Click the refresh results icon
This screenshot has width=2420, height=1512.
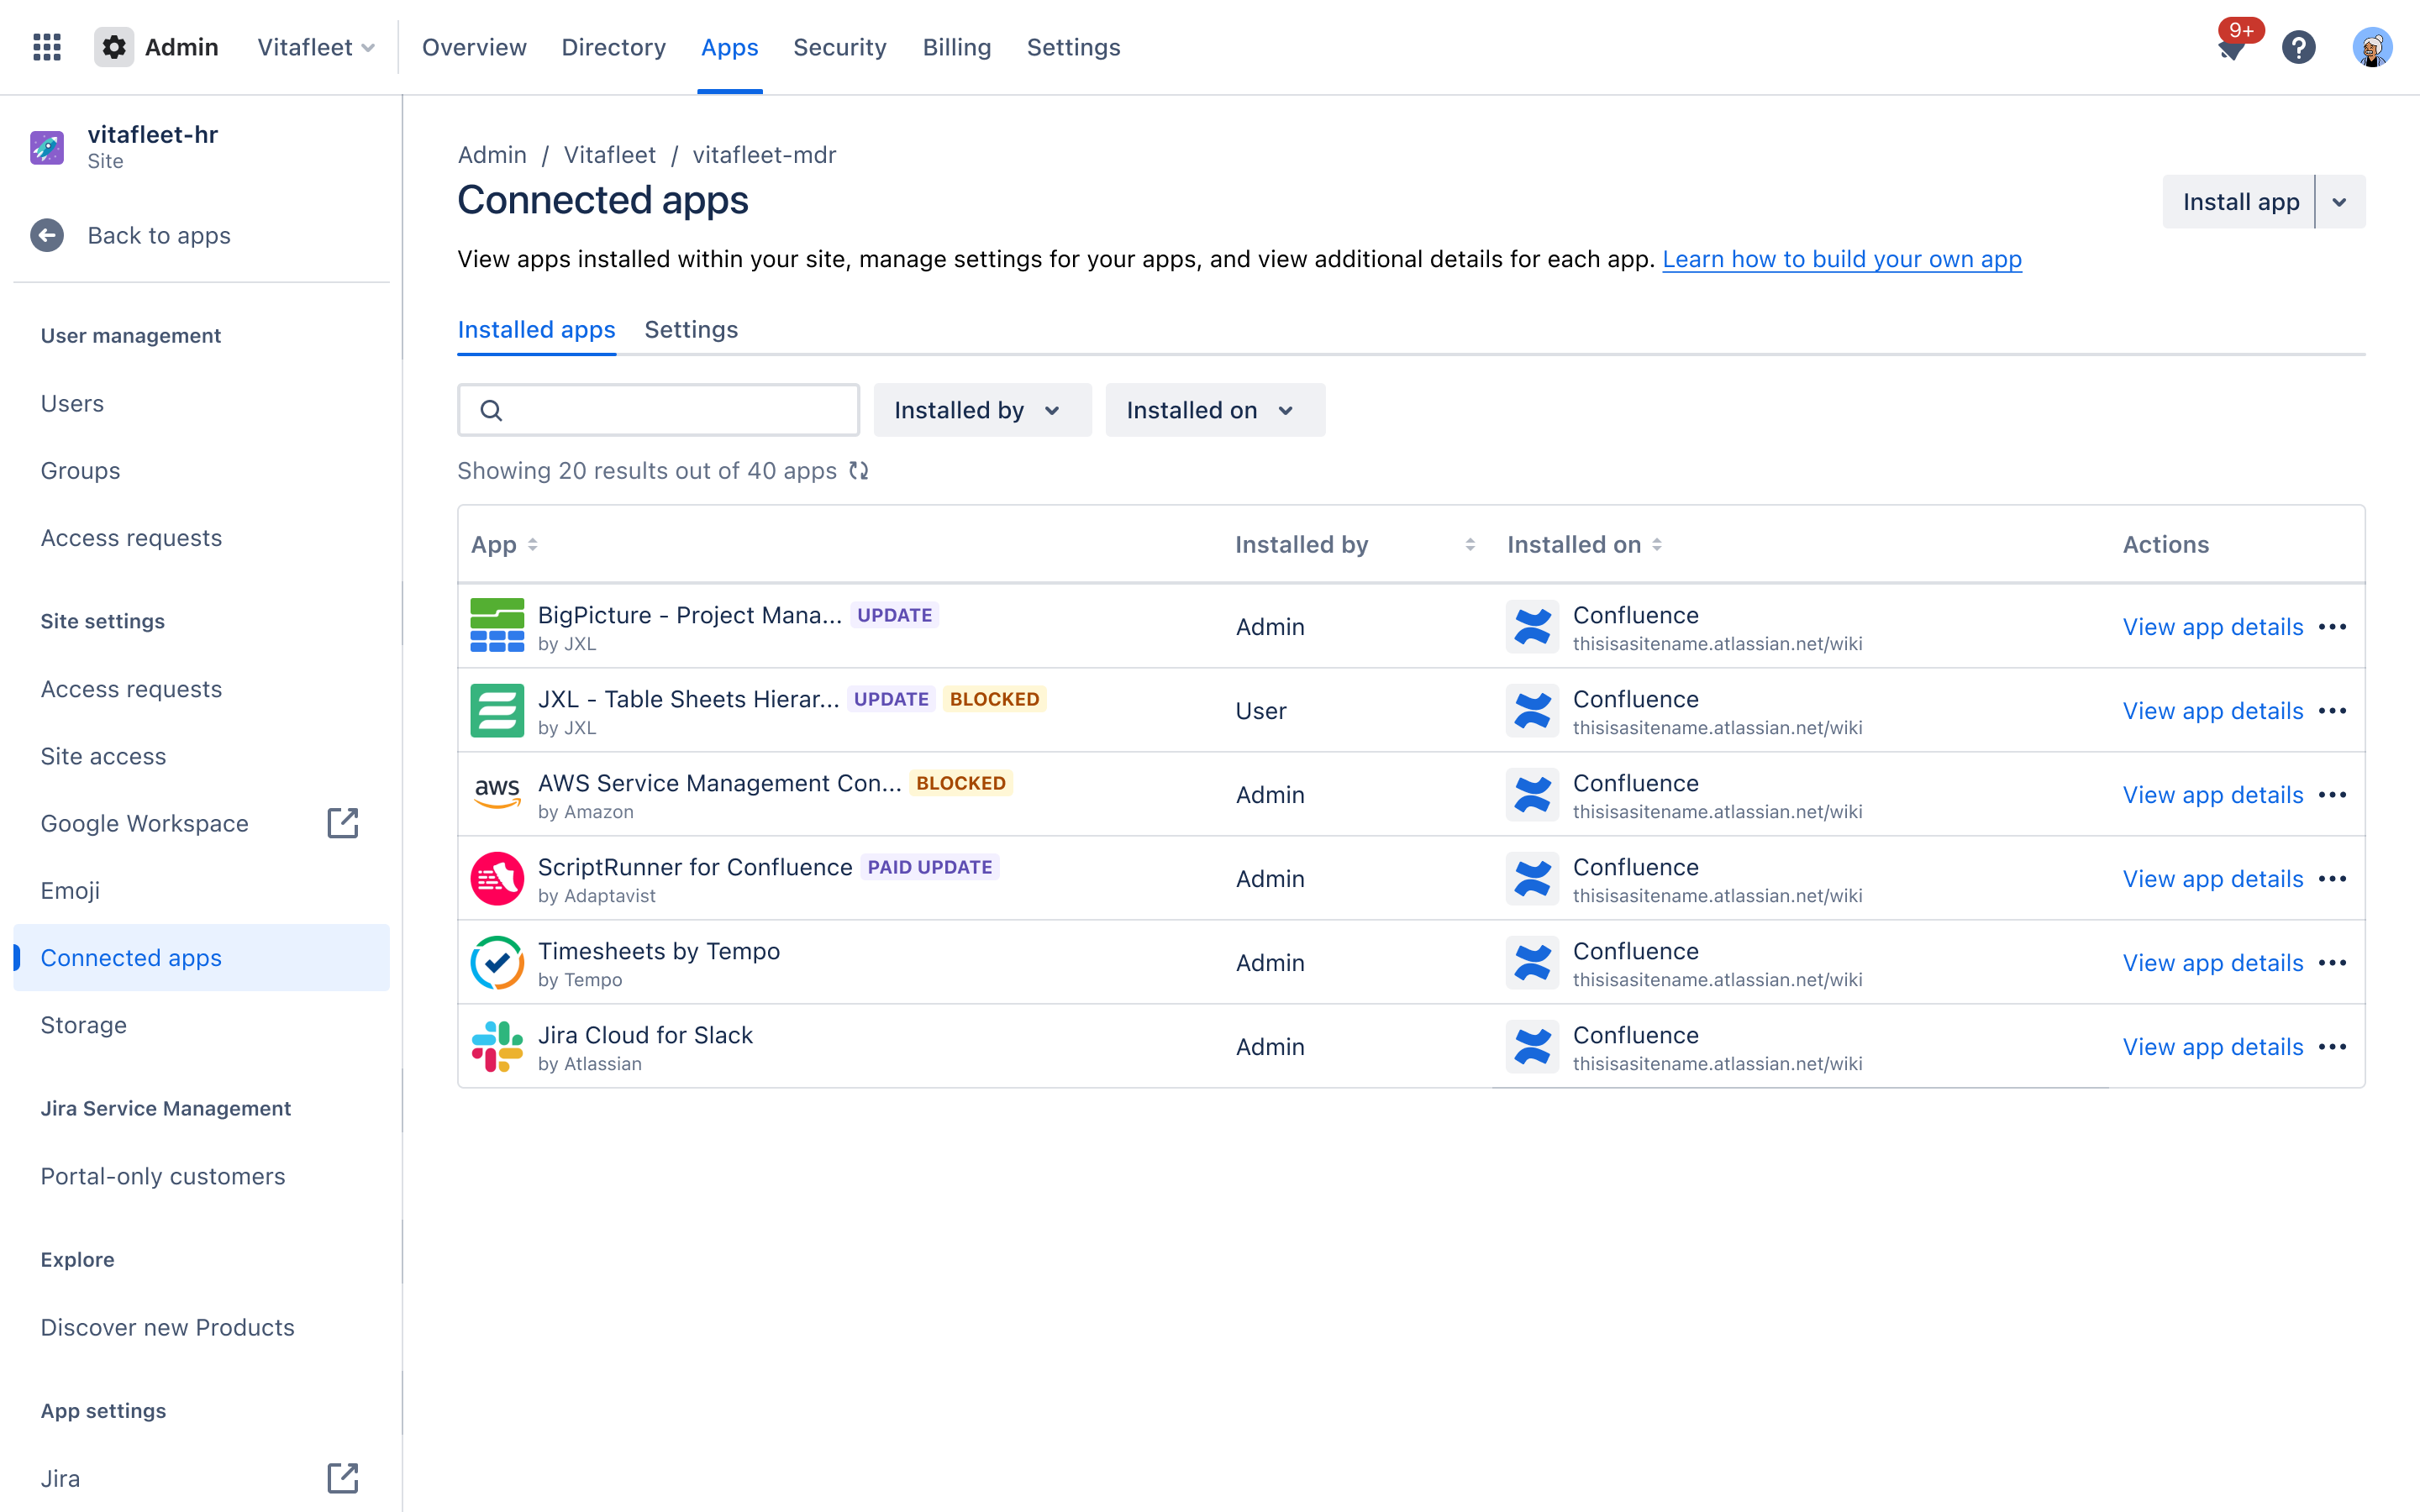859,471
